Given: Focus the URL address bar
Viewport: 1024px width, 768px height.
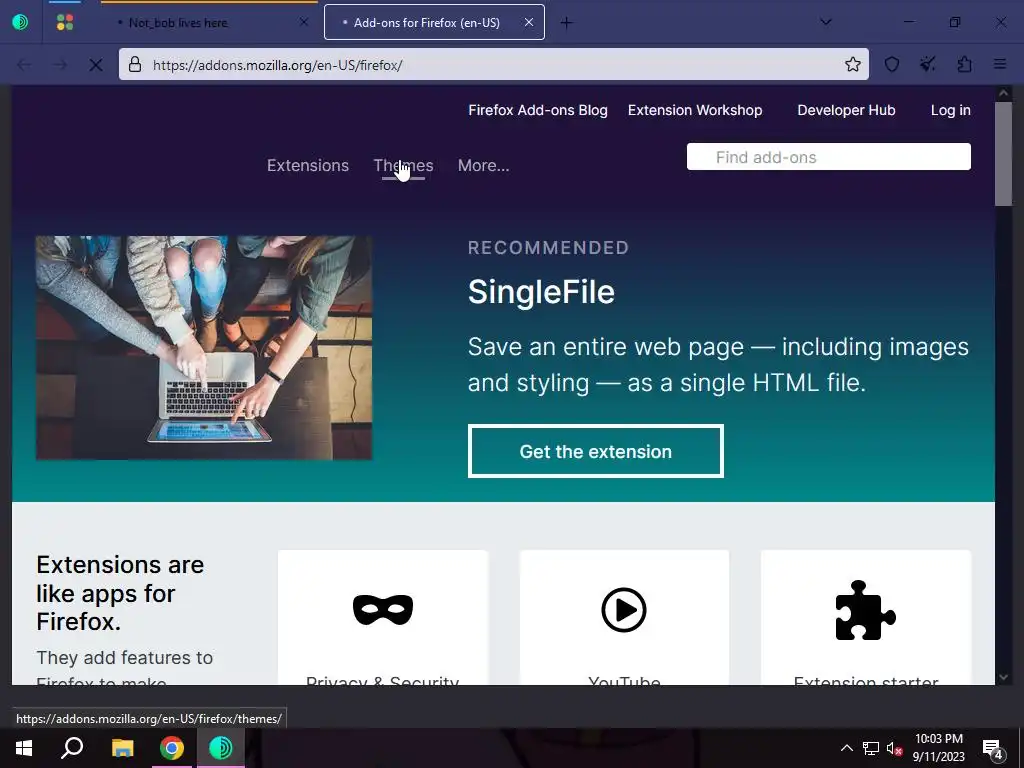Looking at the screenshot, I should click(493, 65).
